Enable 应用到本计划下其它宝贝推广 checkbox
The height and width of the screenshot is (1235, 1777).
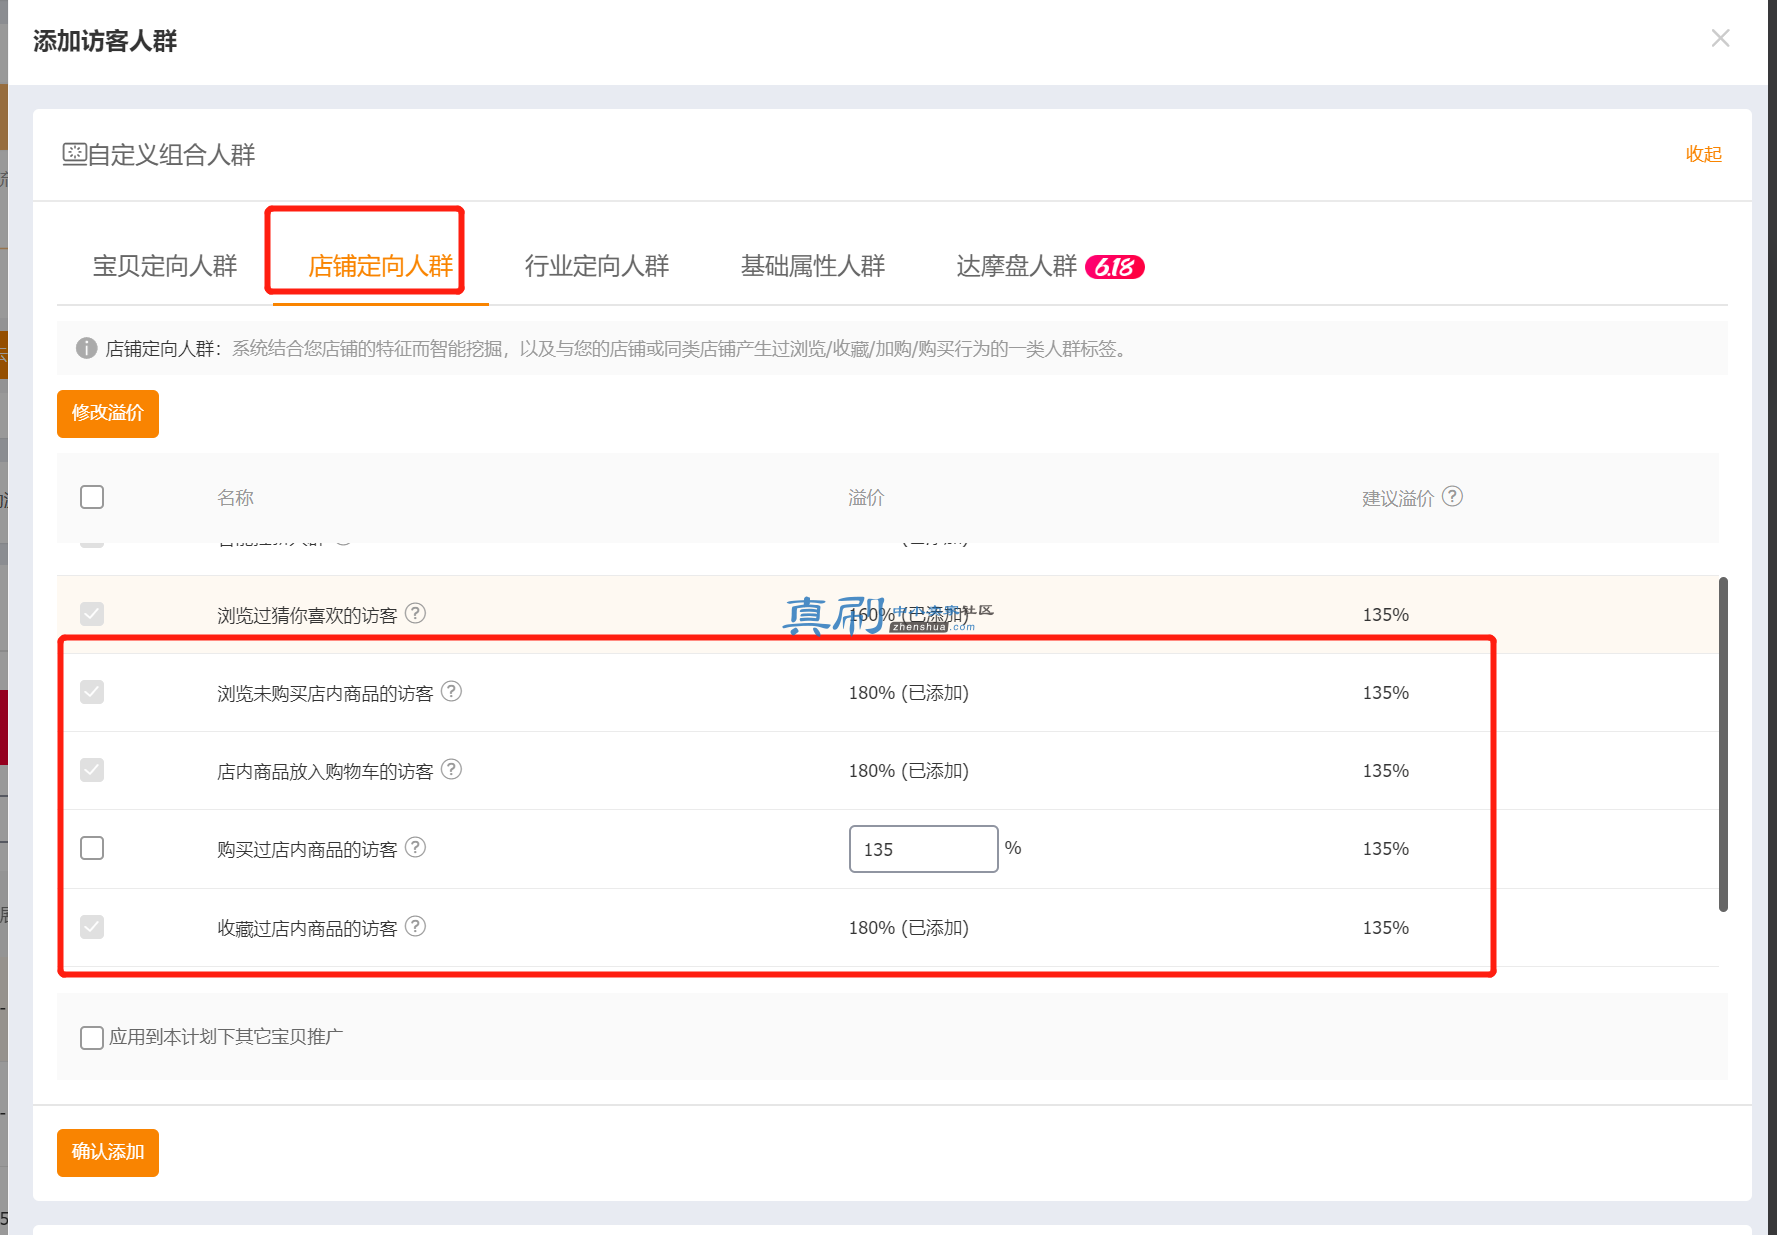[x=92, y=1037]
